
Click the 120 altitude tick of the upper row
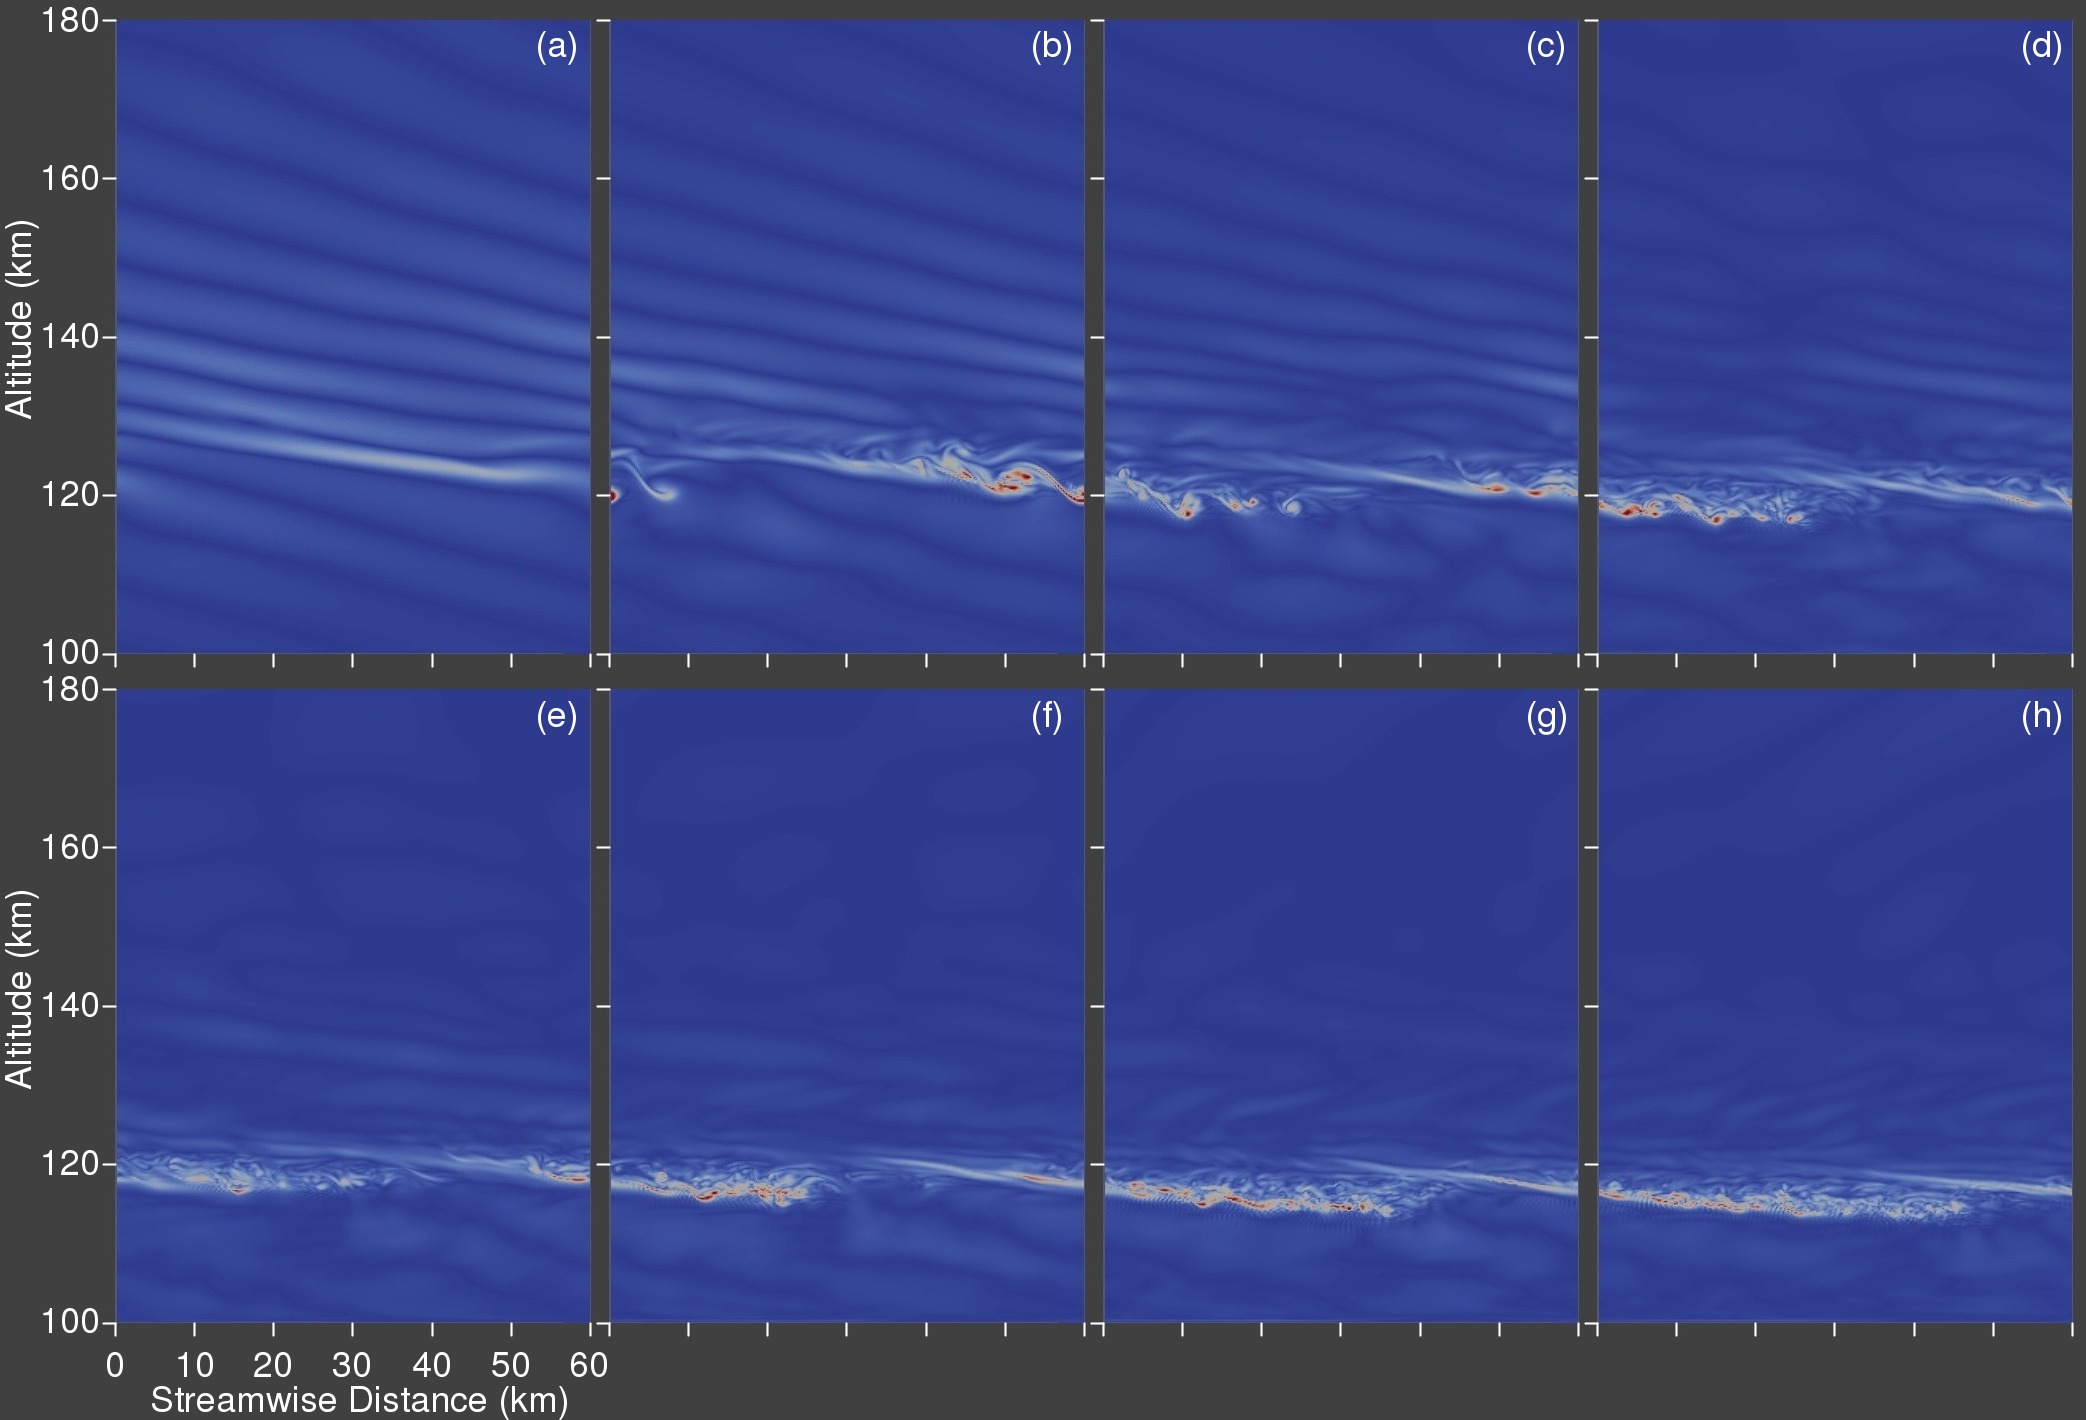[x=70, y=495]
